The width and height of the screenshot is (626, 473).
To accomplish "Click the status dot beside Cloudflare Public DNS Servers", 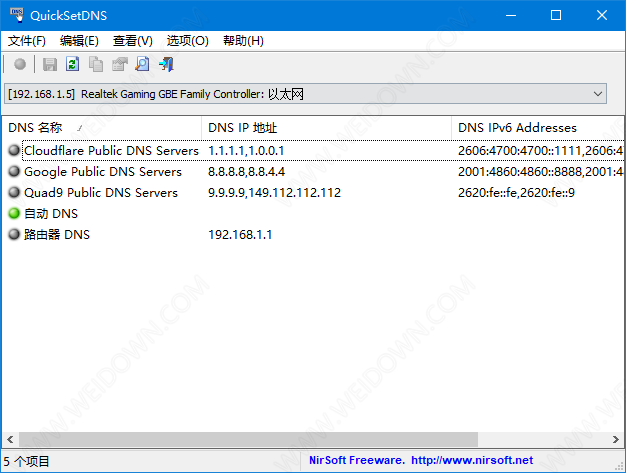I will (14, 150).
